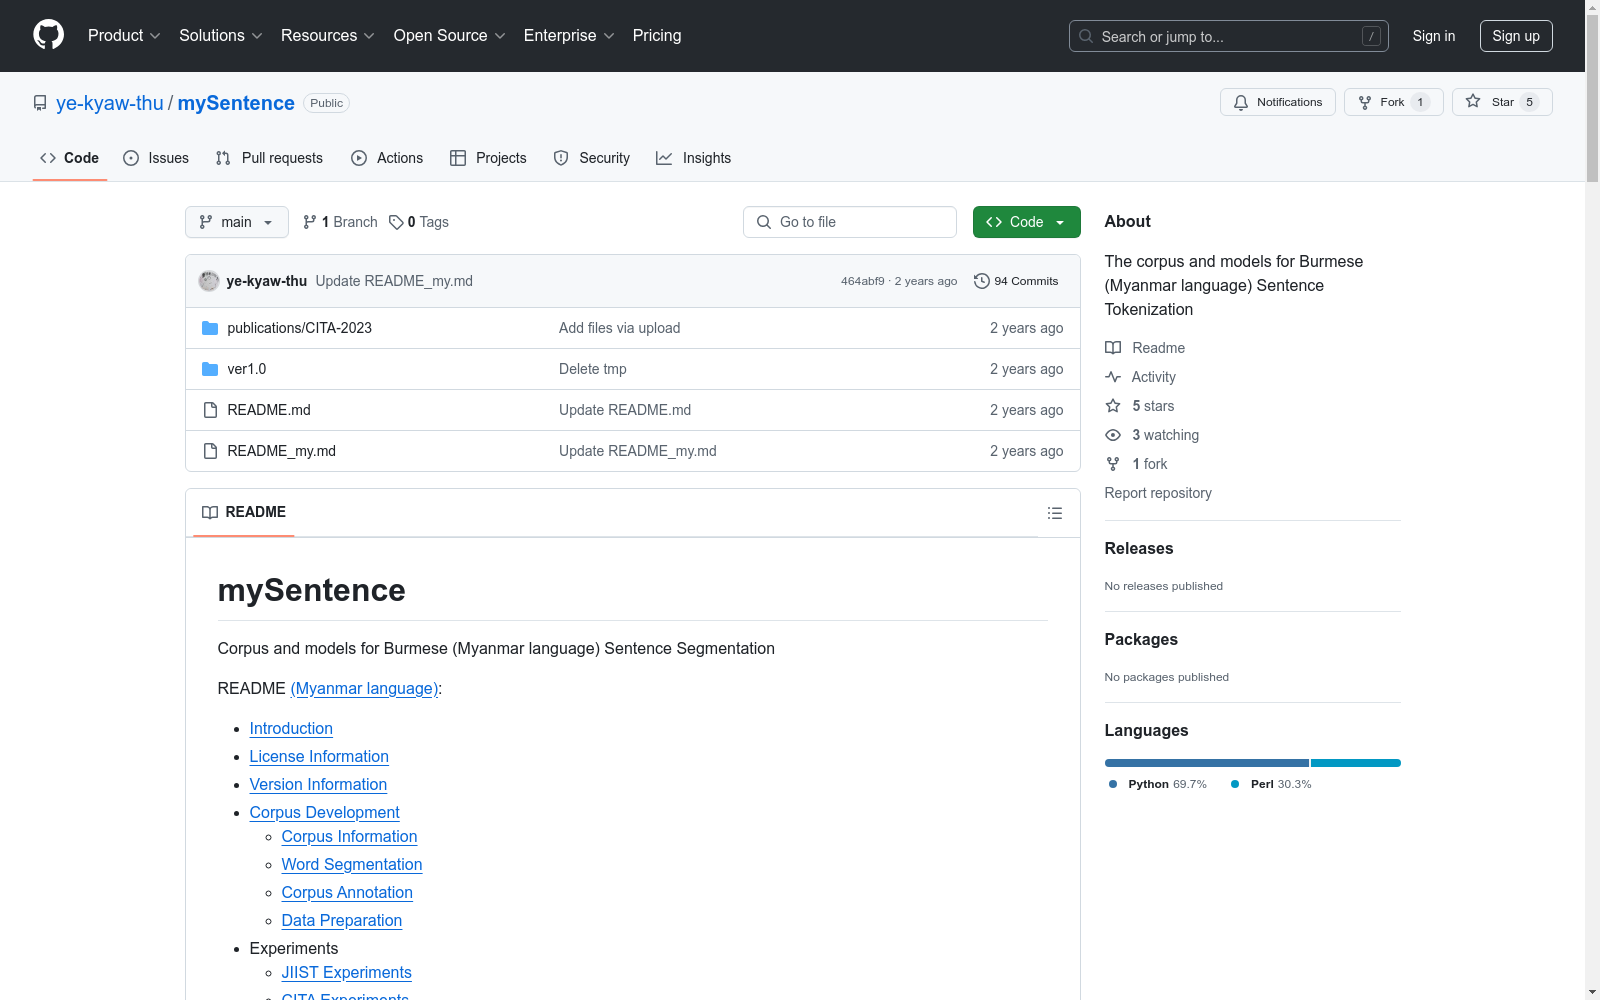Open the Projects tab
Screen dimensions: 1600x1000
point(488,158)
